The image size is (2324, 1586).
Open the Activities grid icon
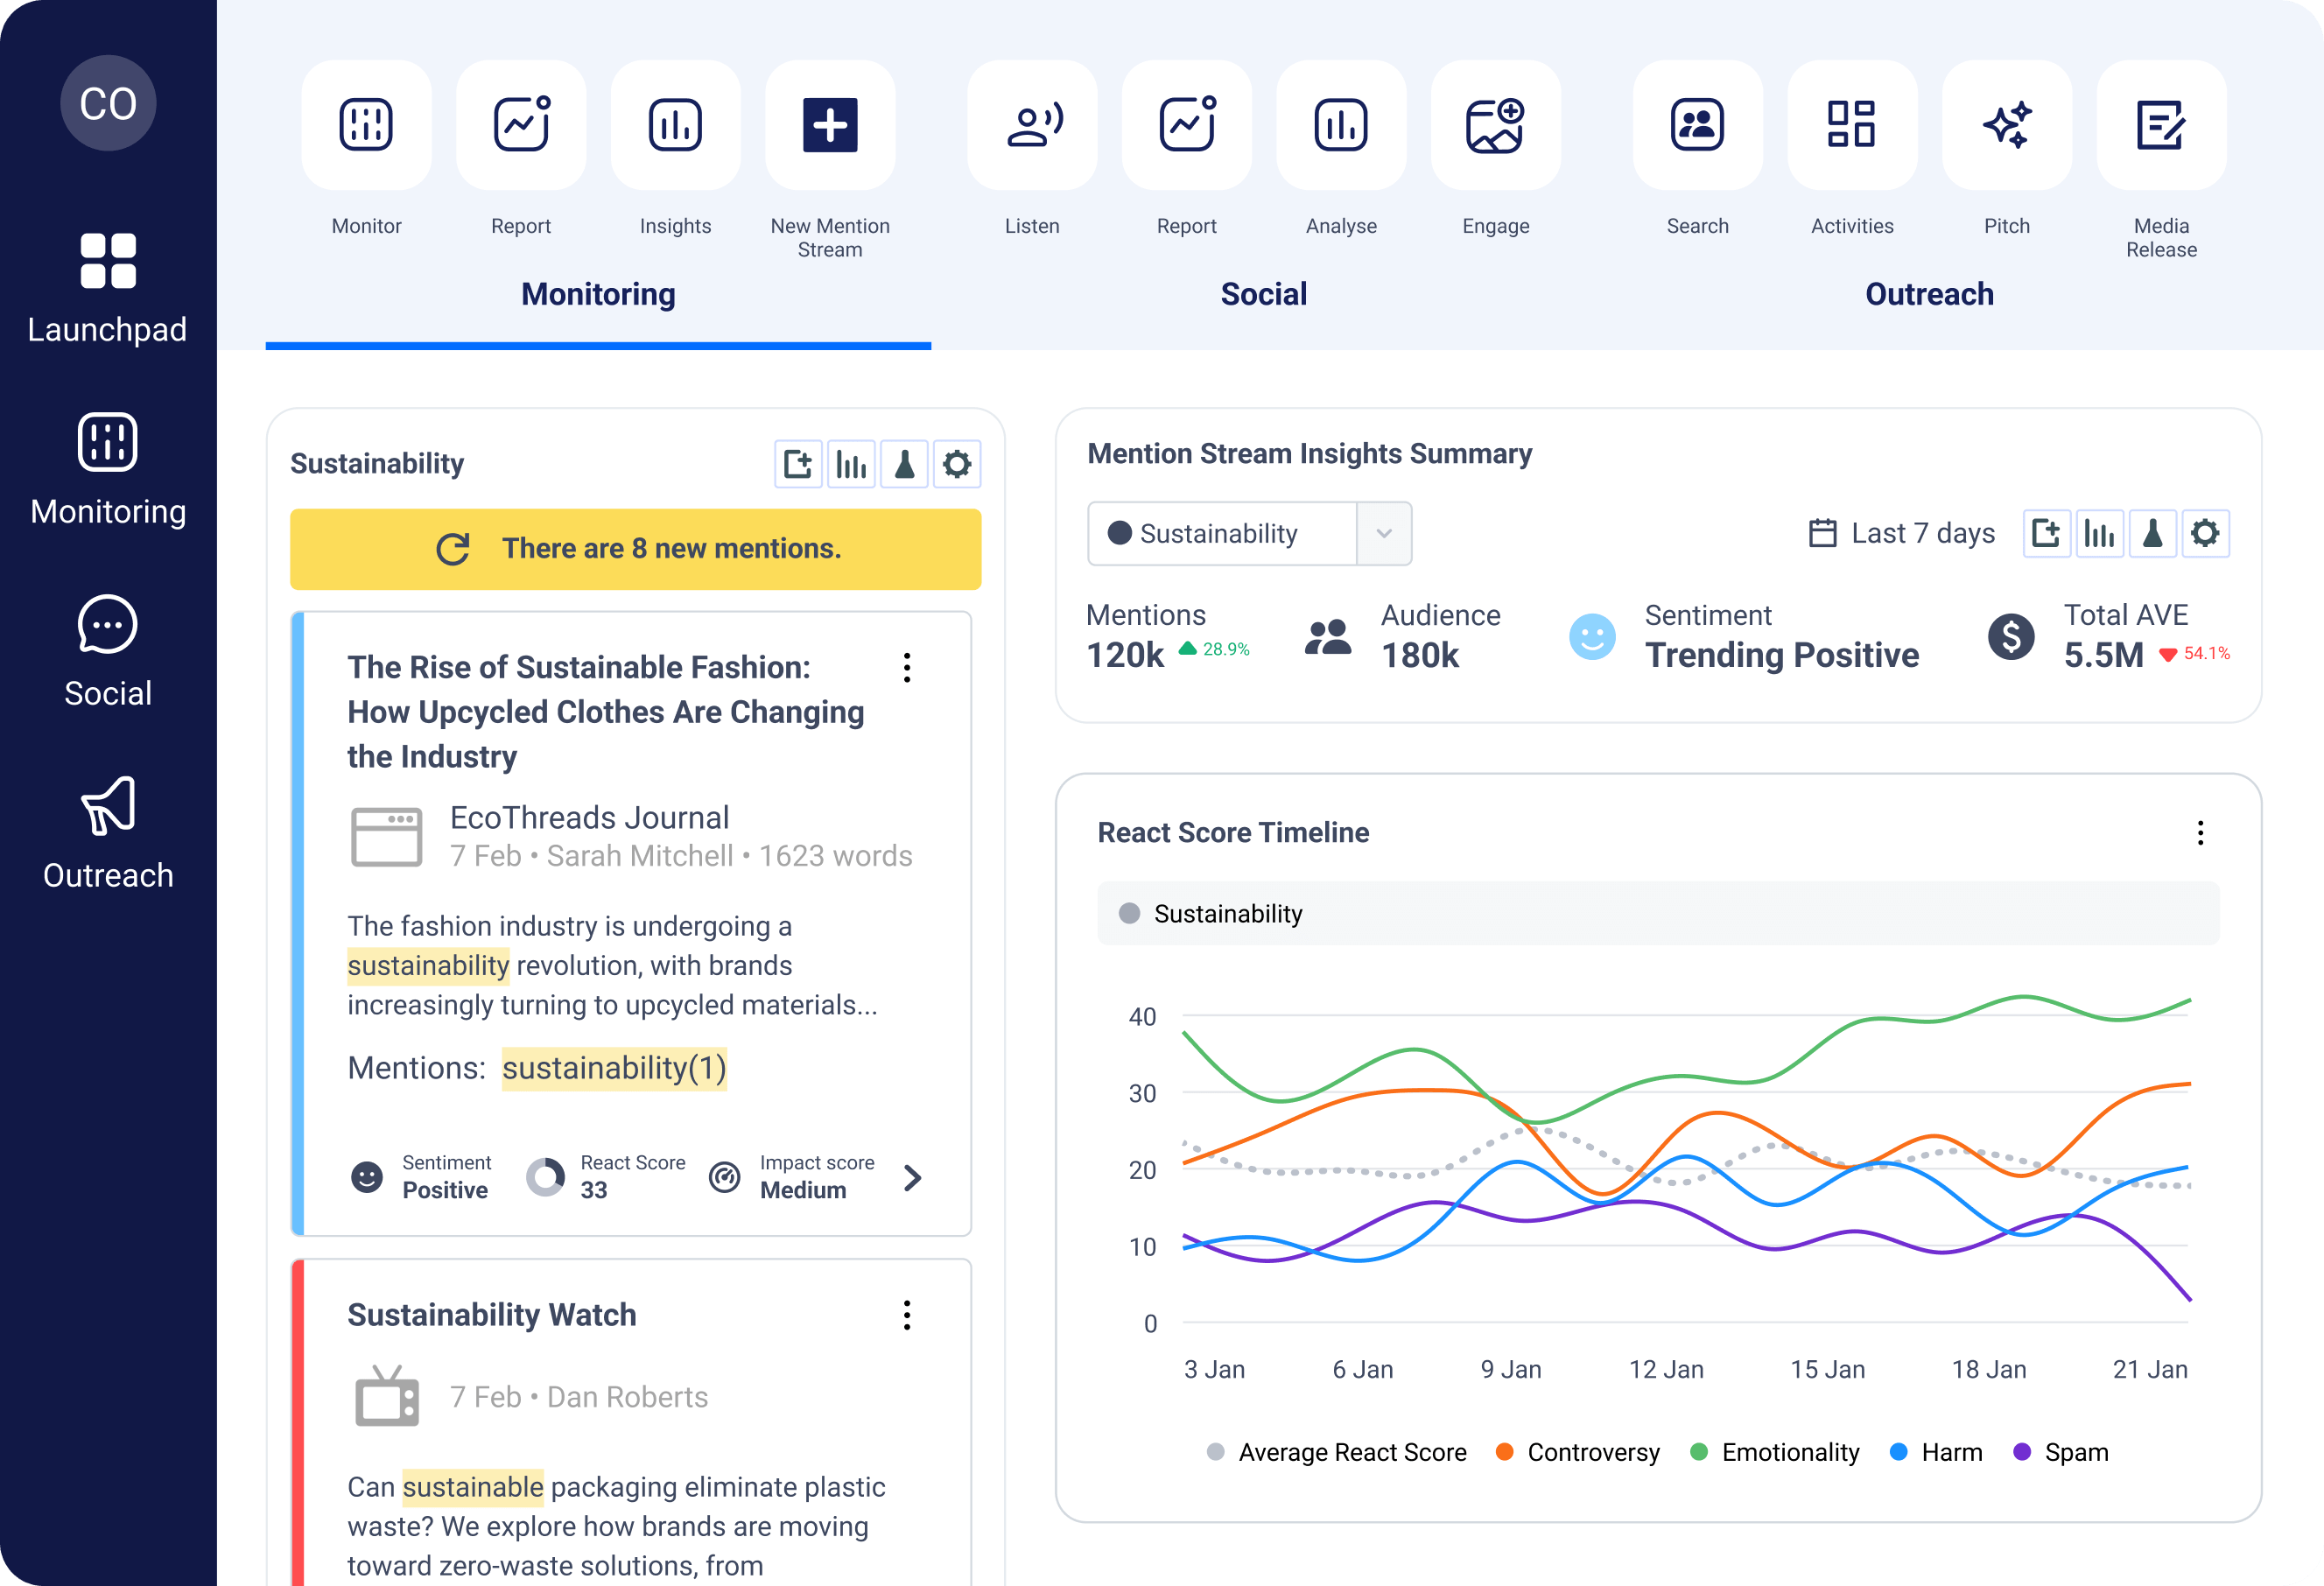(1851, 125)
